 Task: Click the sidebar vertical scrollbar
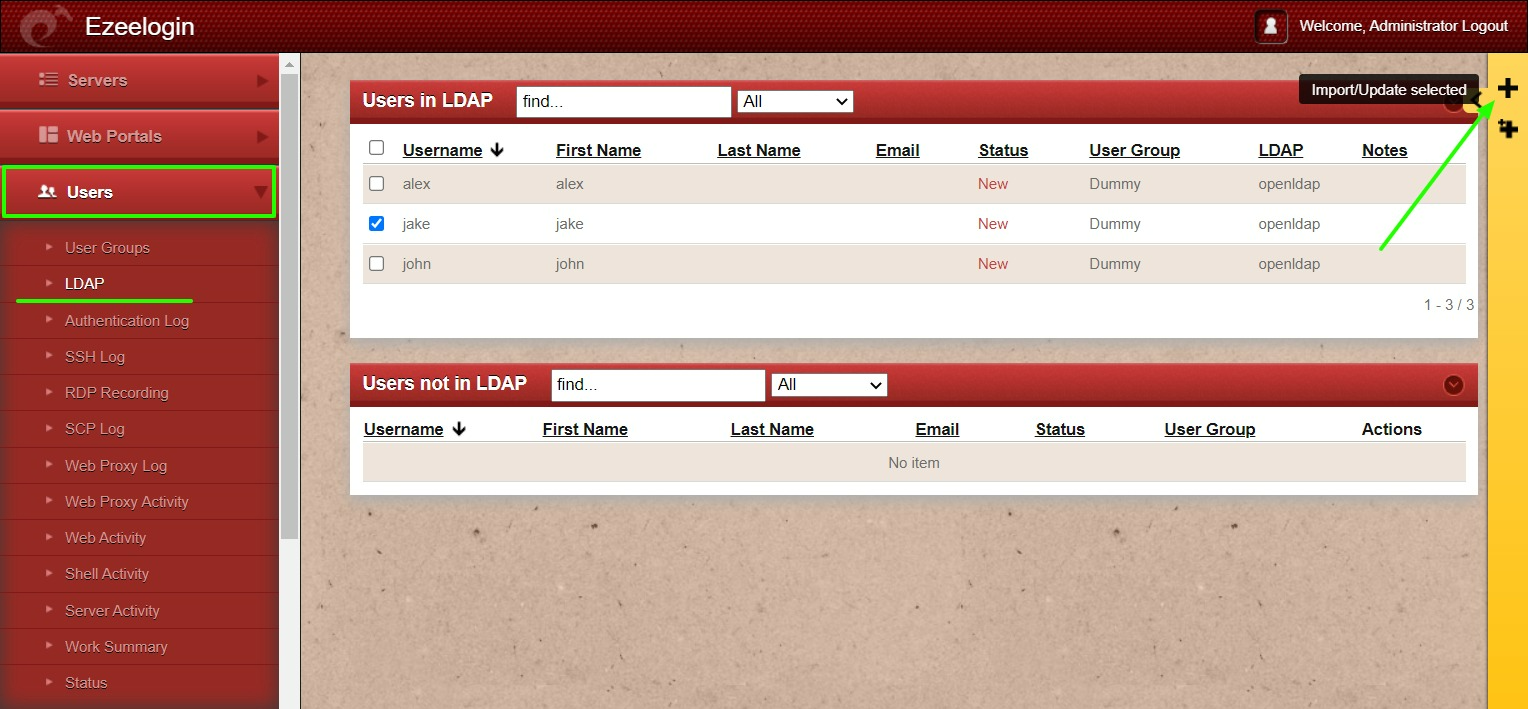[x=290, y=305]
